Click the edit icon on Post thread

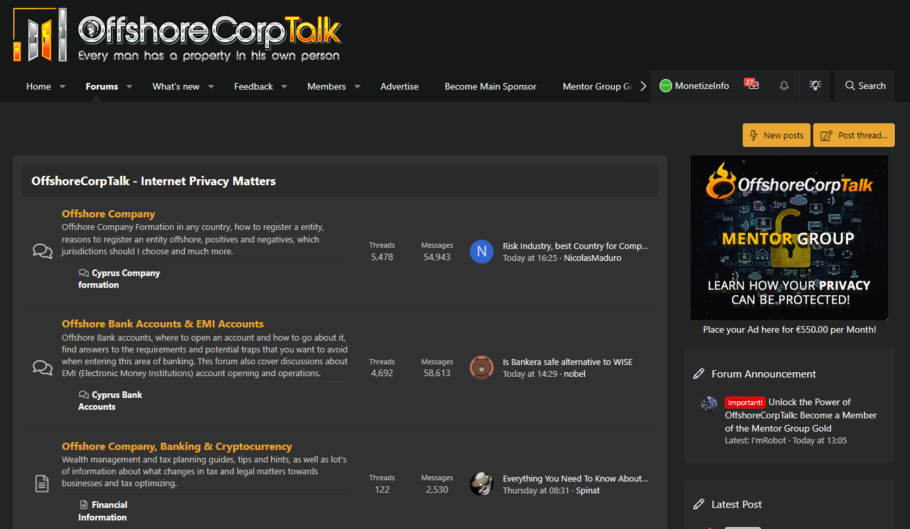[826, 136]
